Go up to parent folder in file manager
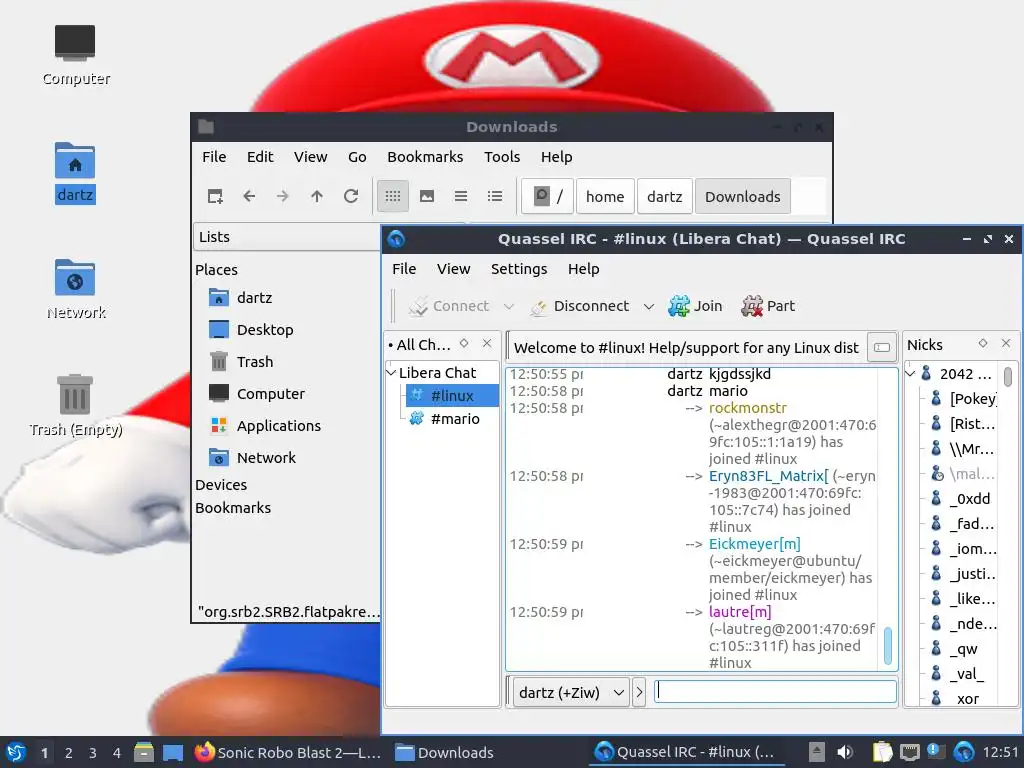Screen dimensions: 1024x768 pos(317,196)
